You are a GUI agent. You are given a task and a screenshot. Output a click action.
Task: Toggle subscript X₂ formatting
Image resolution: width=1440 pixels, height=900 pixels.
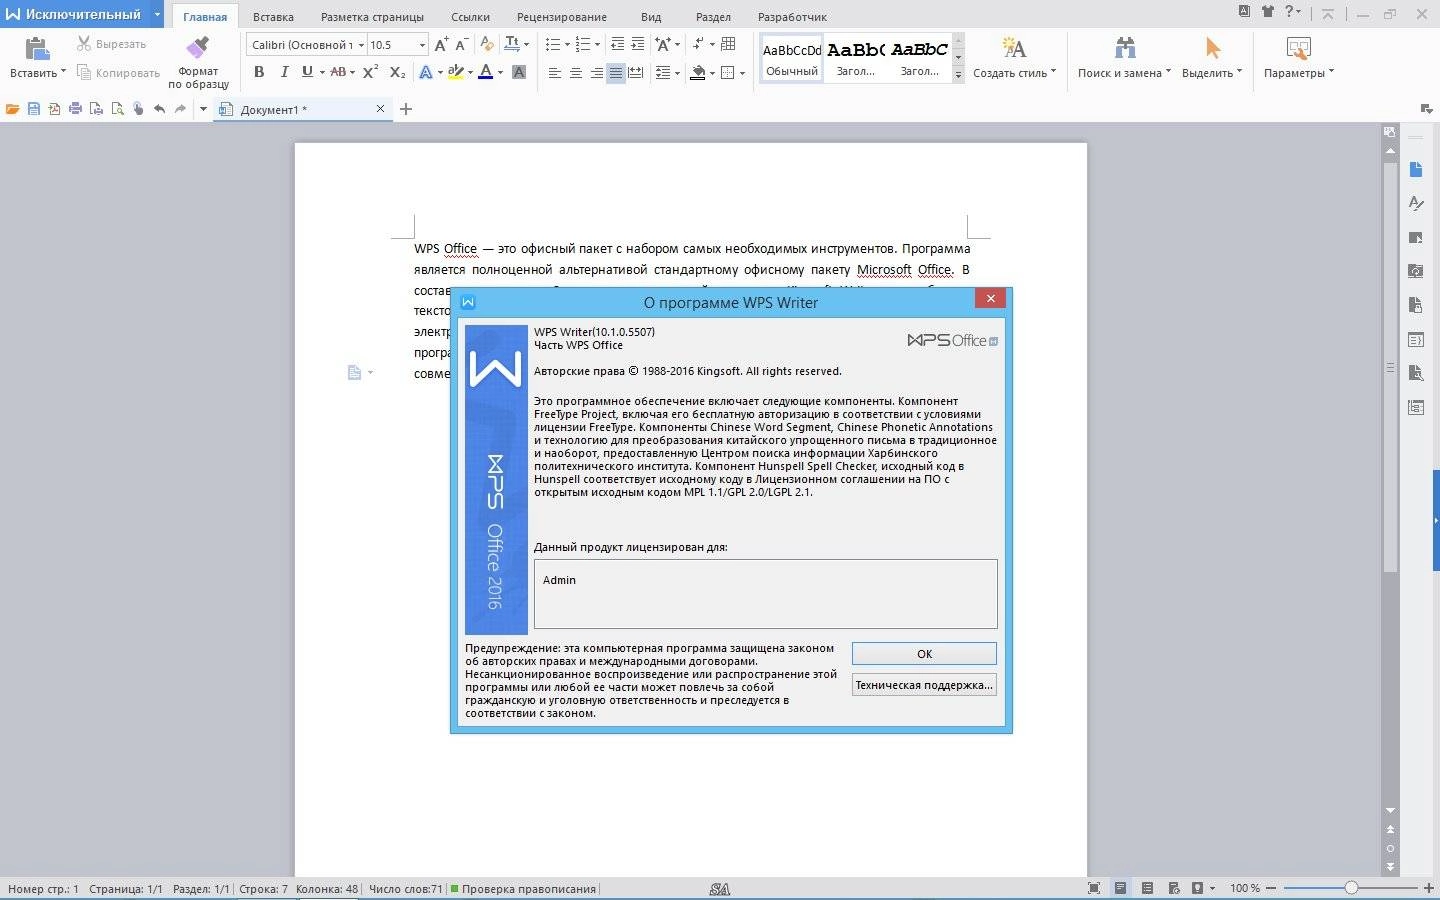pos(397,72)
